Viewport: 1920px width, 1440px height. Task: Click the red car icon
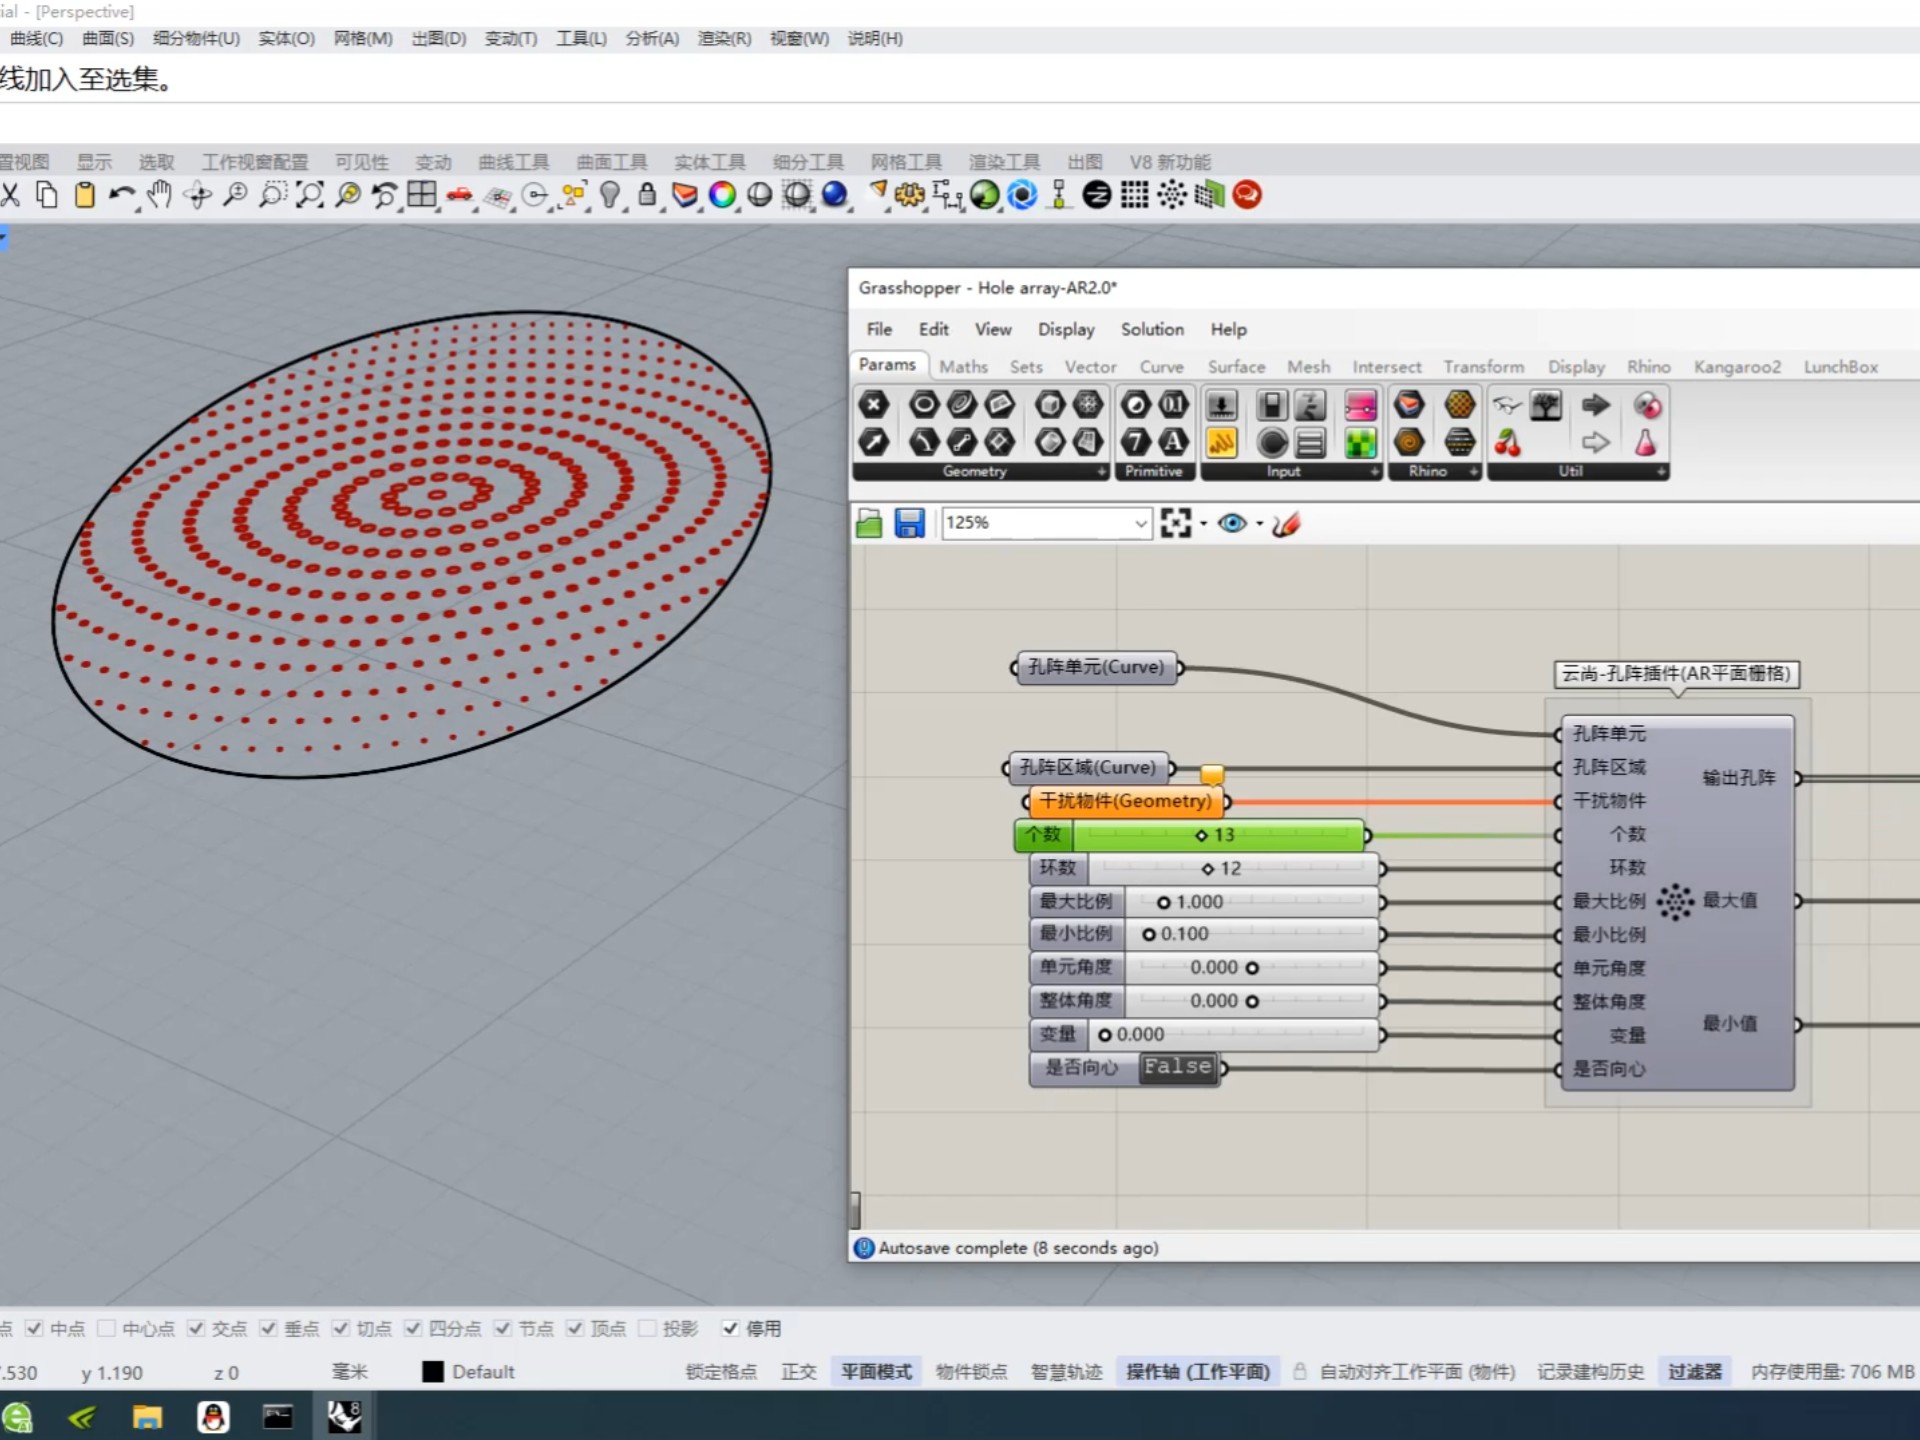(x=460, y=195)
